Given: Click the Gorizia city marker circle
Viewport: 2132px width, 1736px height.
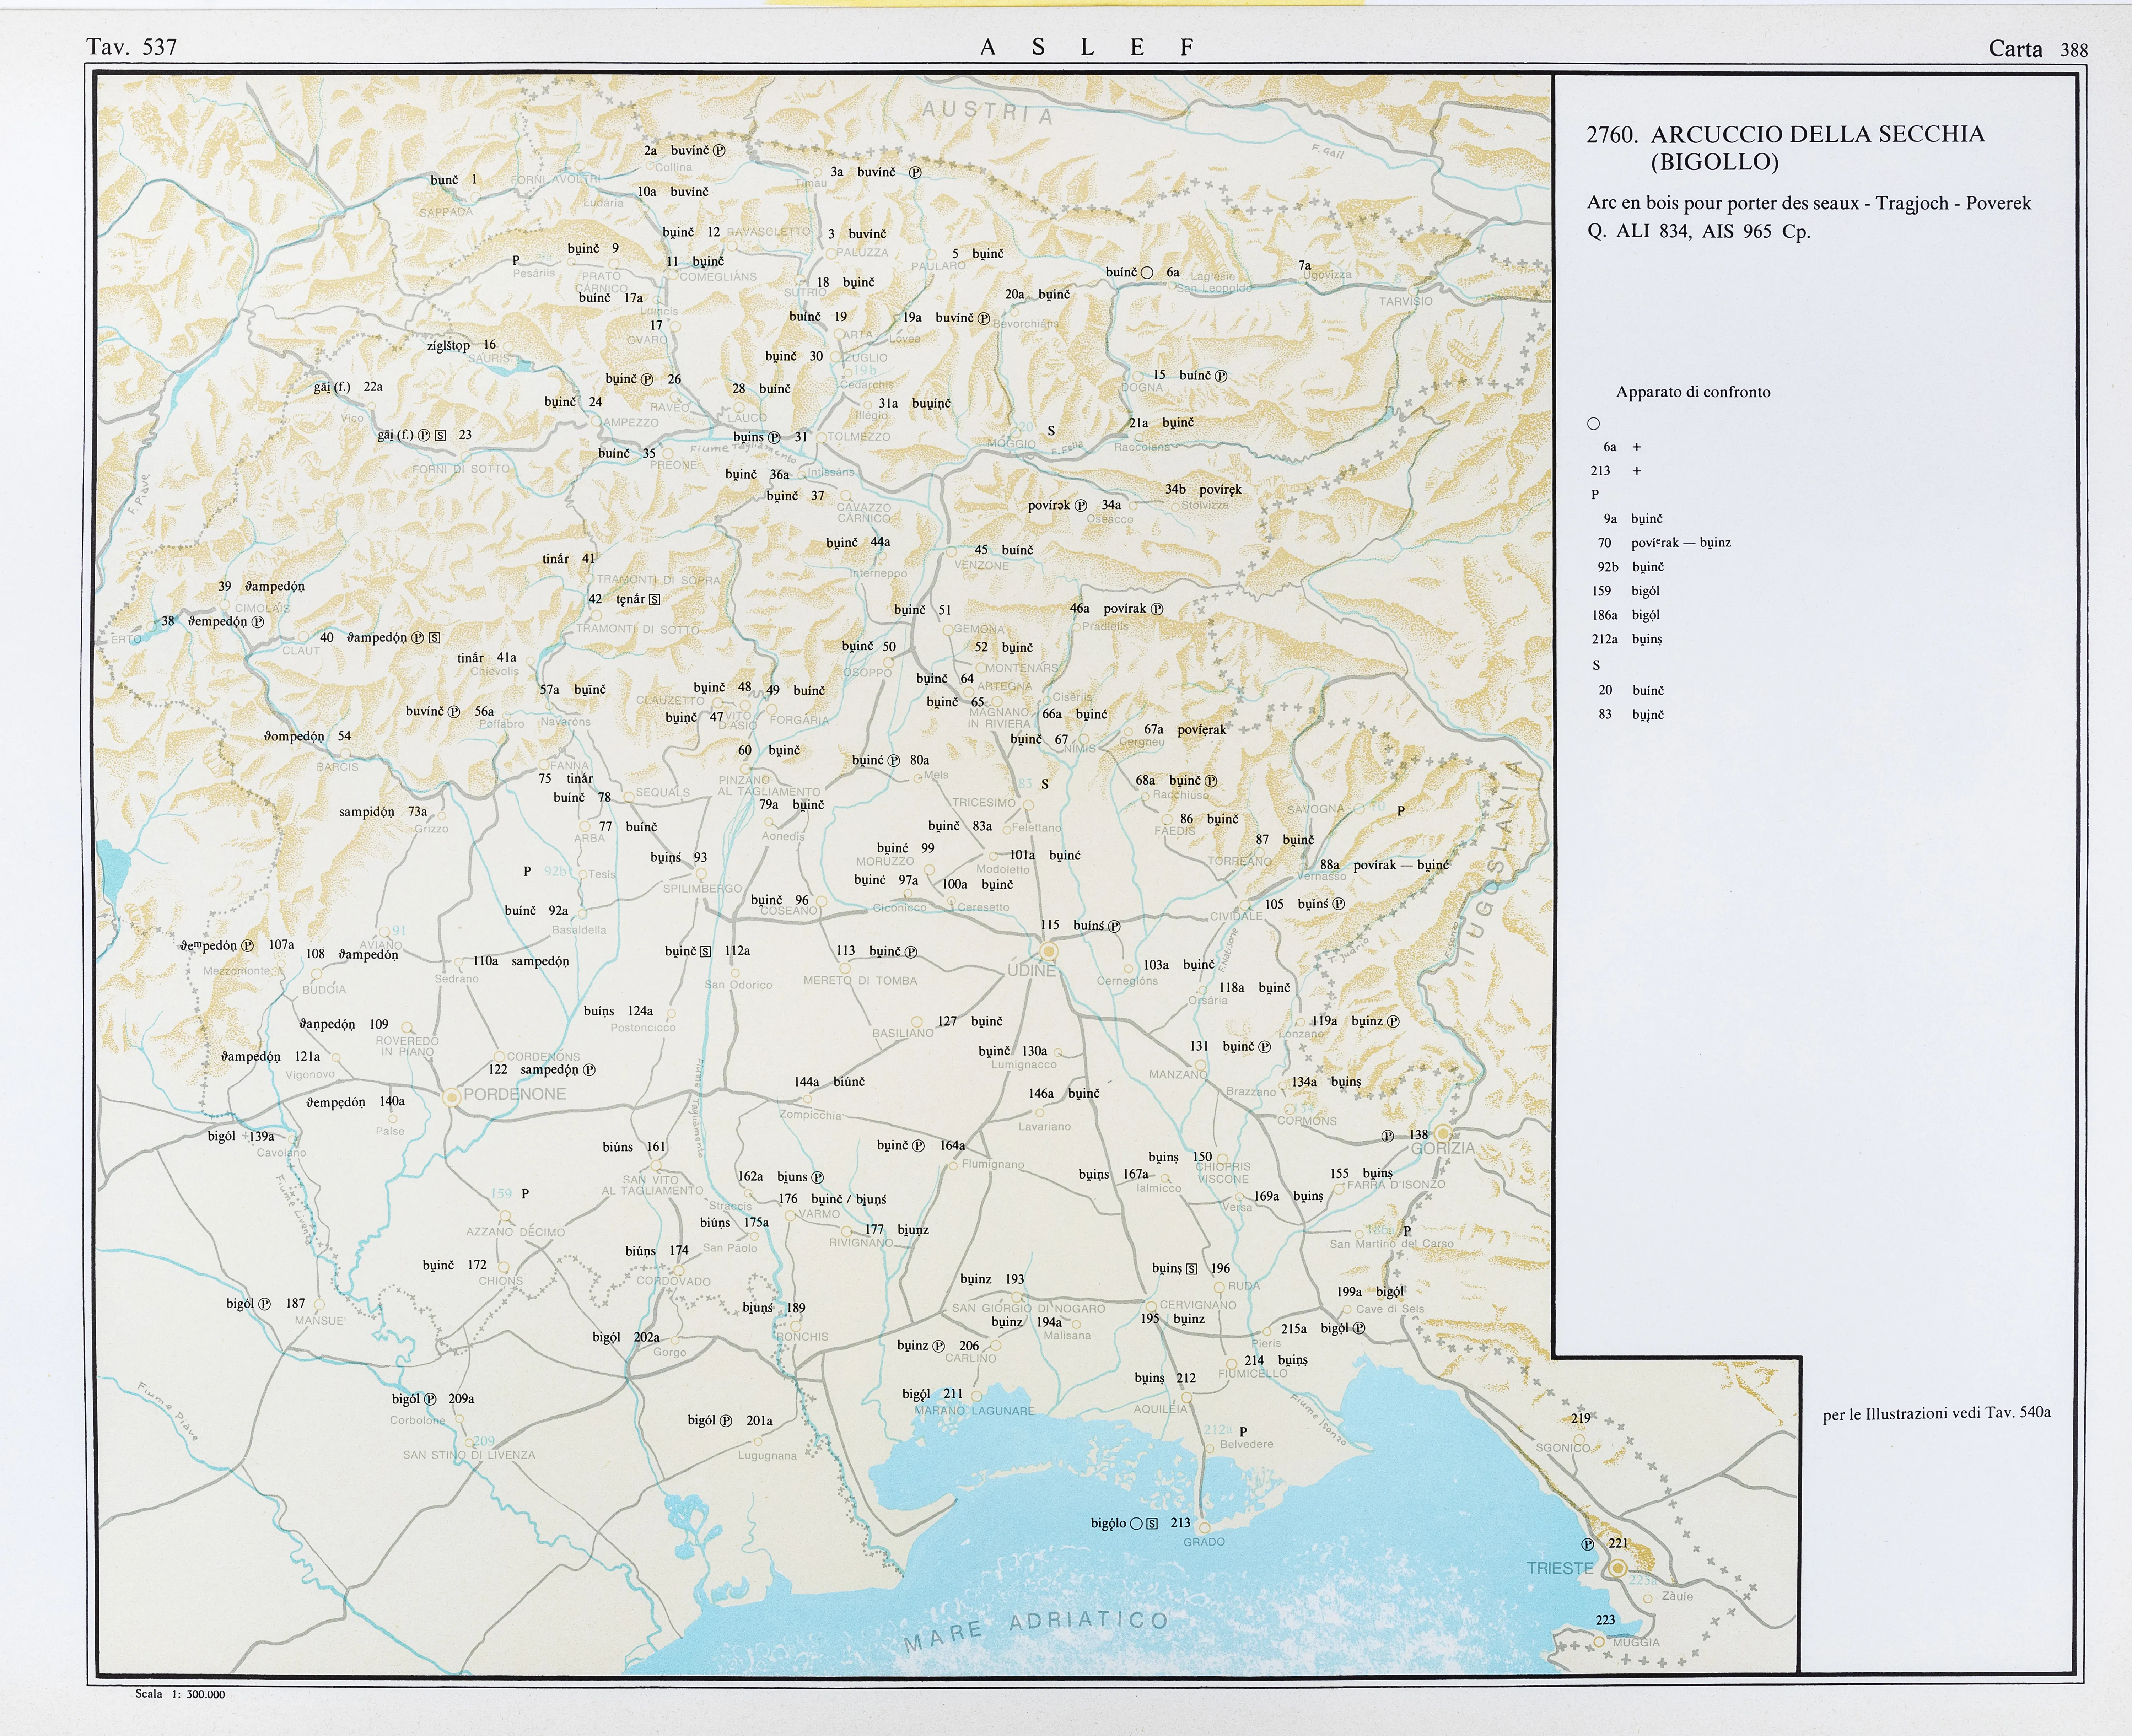Looking at the screenshot, I should [x=1443, y=1133].
